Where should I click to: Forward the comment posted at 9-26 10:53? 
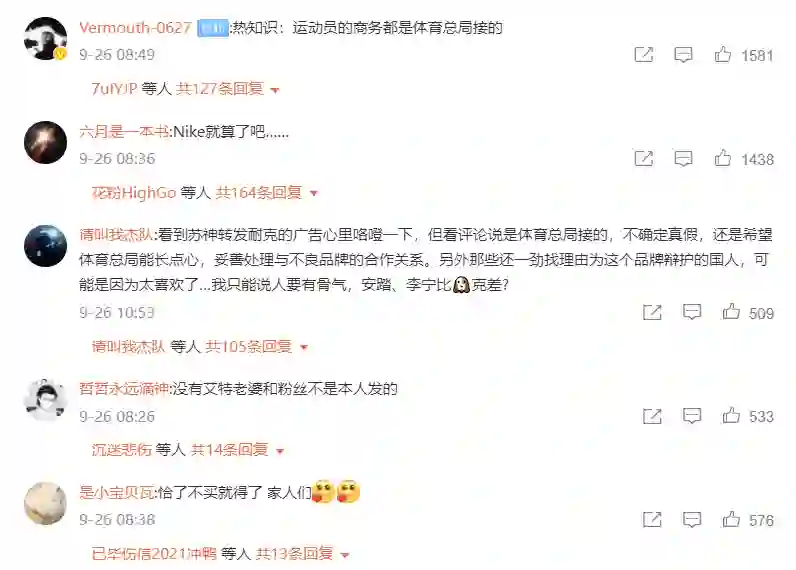[x=652, y=312]
